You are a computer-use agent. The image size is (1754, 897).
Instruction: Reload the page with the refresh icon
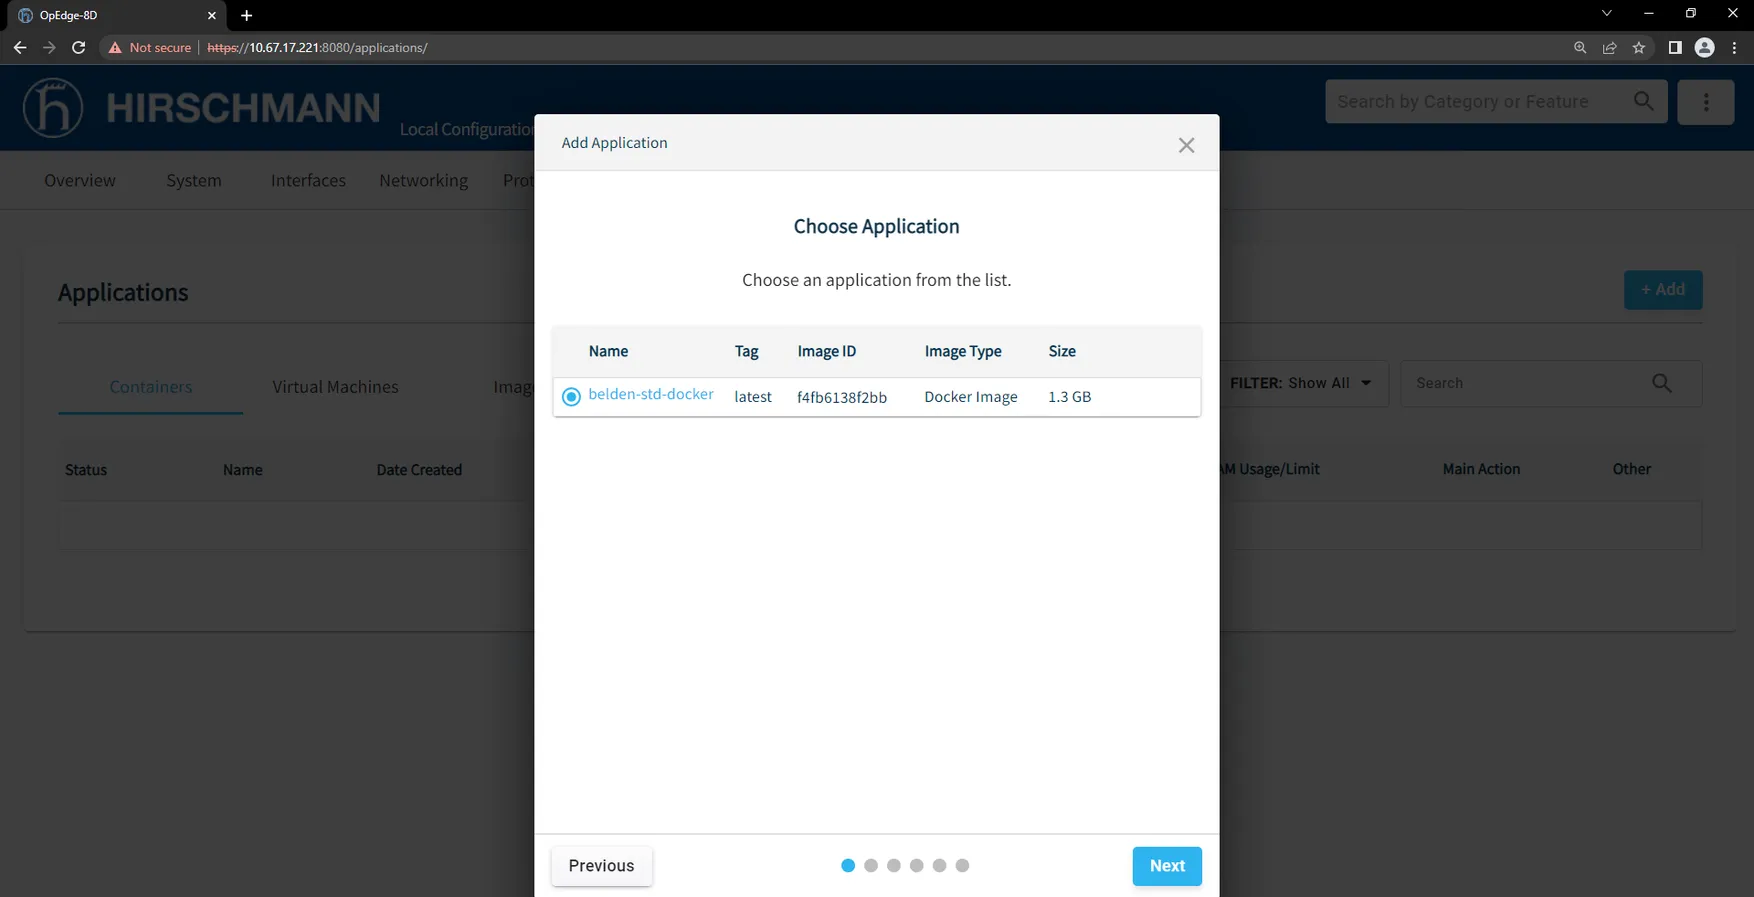(x=79, y=47)
